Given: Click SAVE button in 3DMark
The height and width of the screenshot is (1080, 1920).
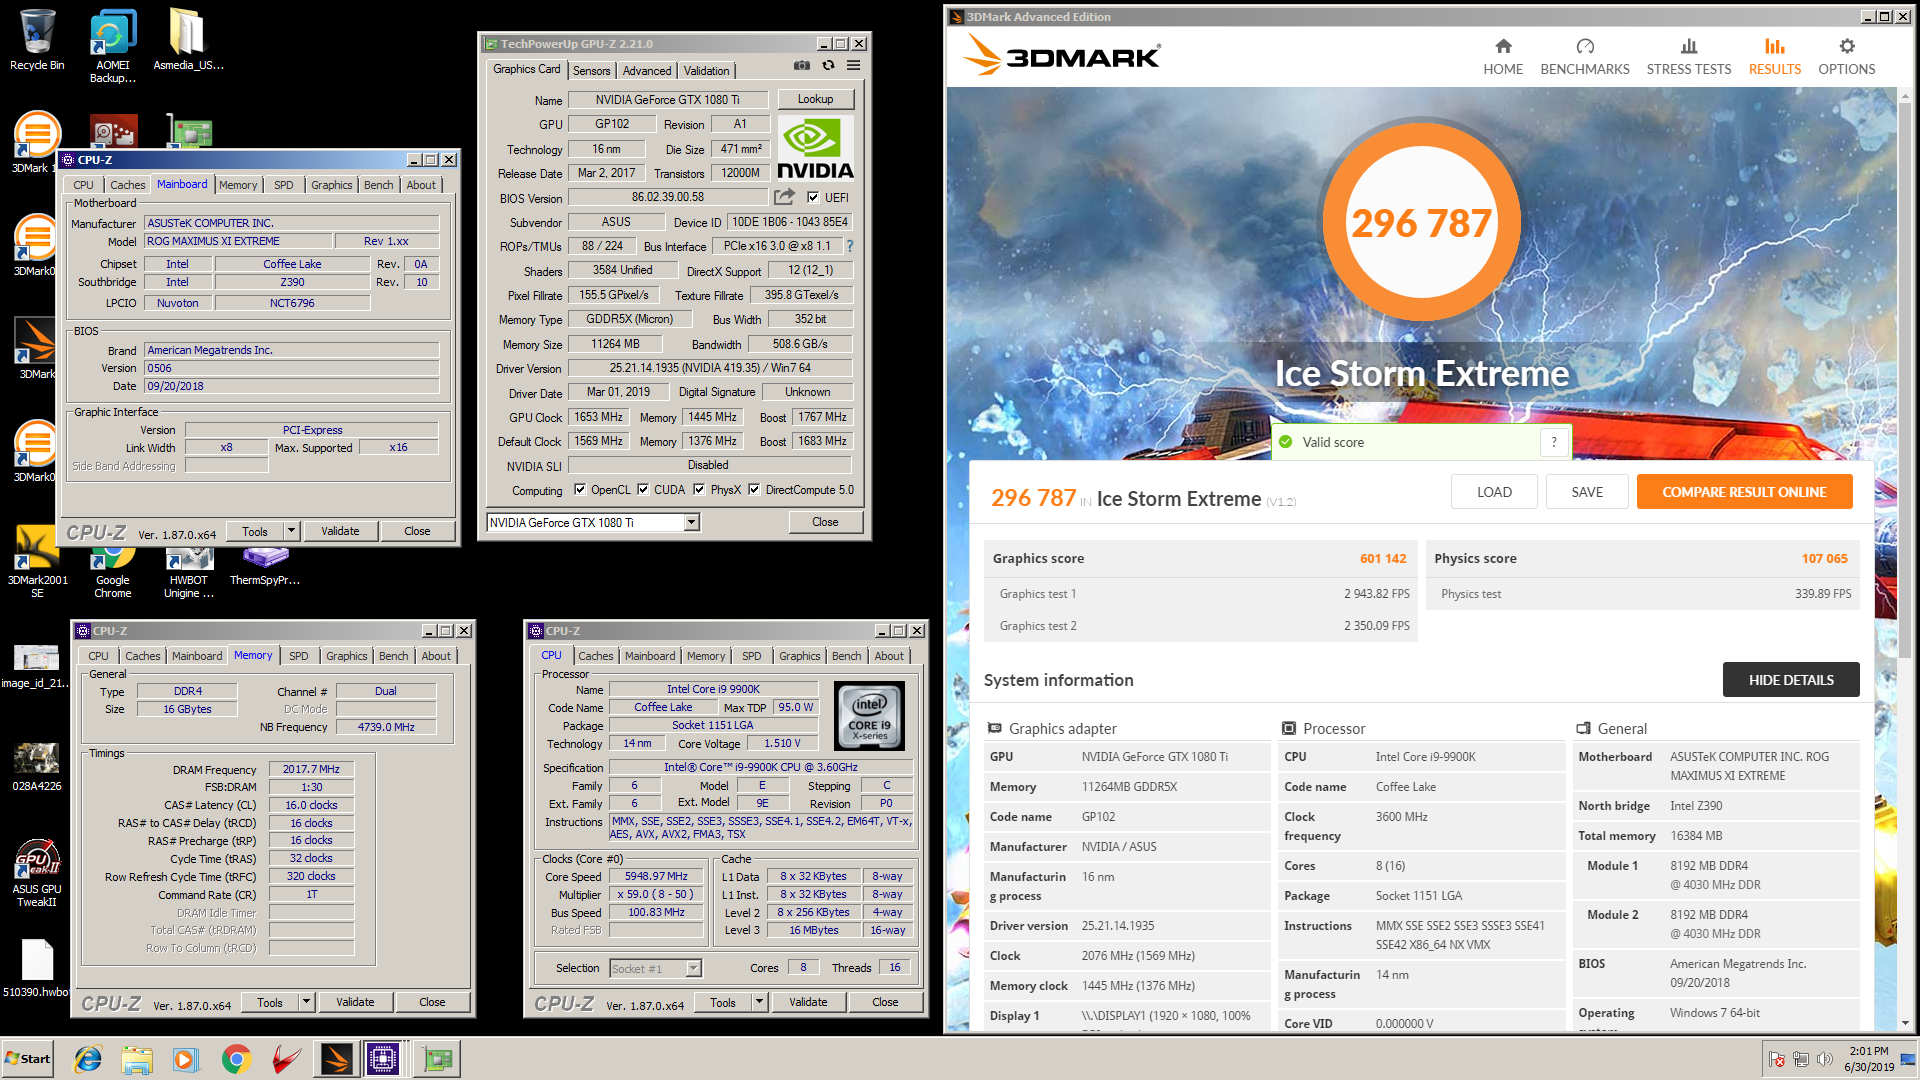Looking at the screenshot, I should pyautogui.click(x=1587, y=492).
